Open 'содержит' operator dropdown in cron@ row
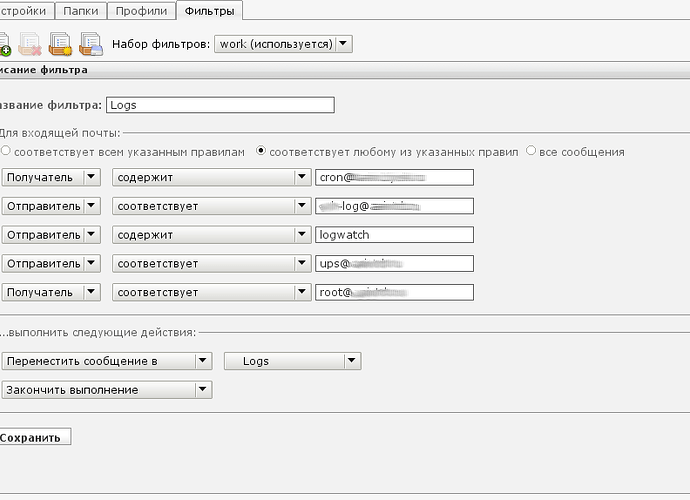Viewport: 690px width, 500px height. [x=212, y=177]
